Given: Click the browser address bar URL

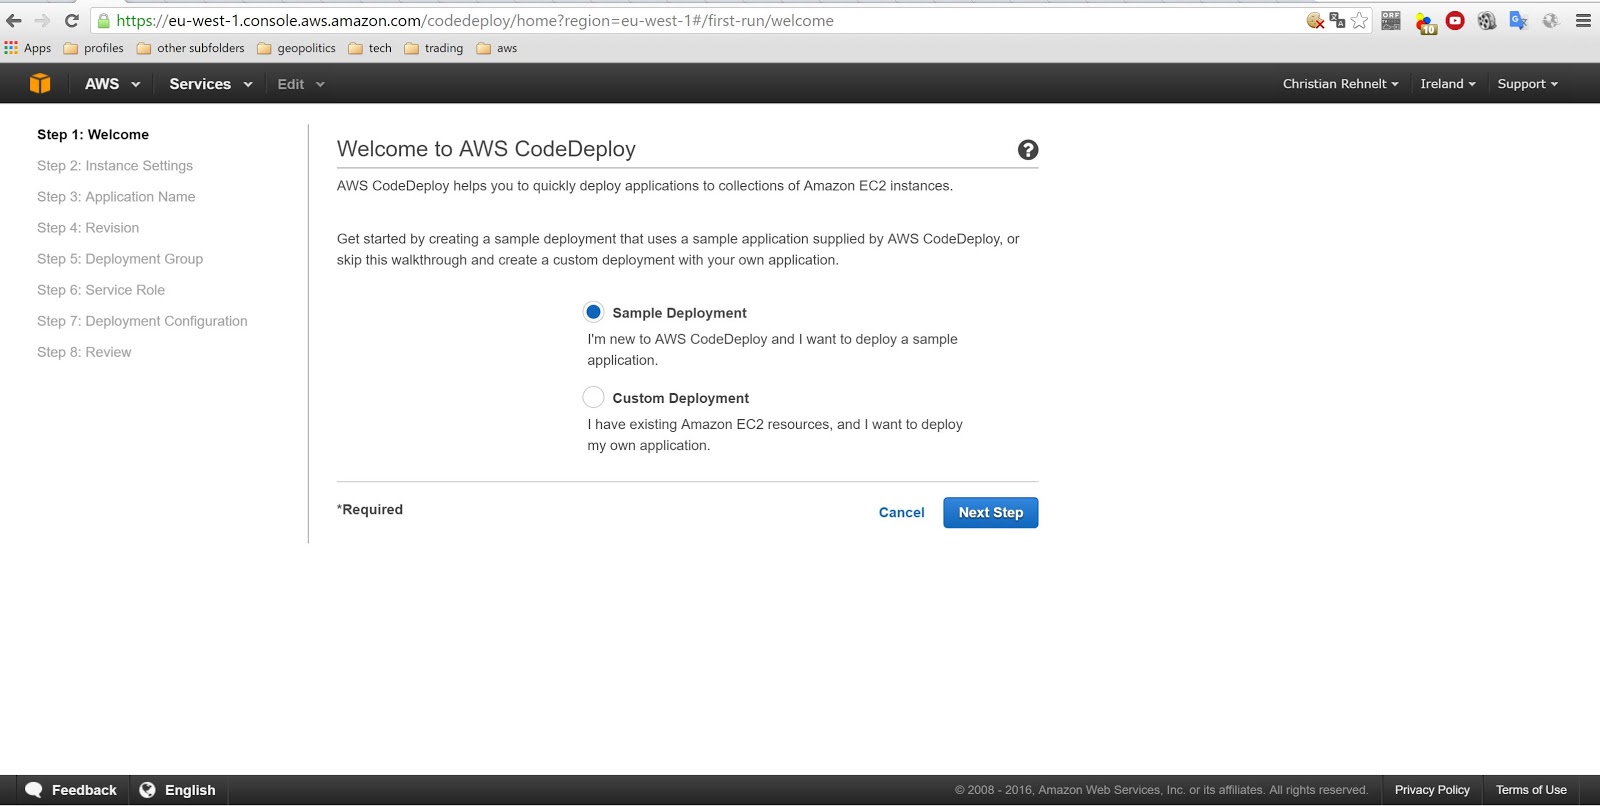Looking at the screenshot, I should pyautogui.click(x=600, y=21).
